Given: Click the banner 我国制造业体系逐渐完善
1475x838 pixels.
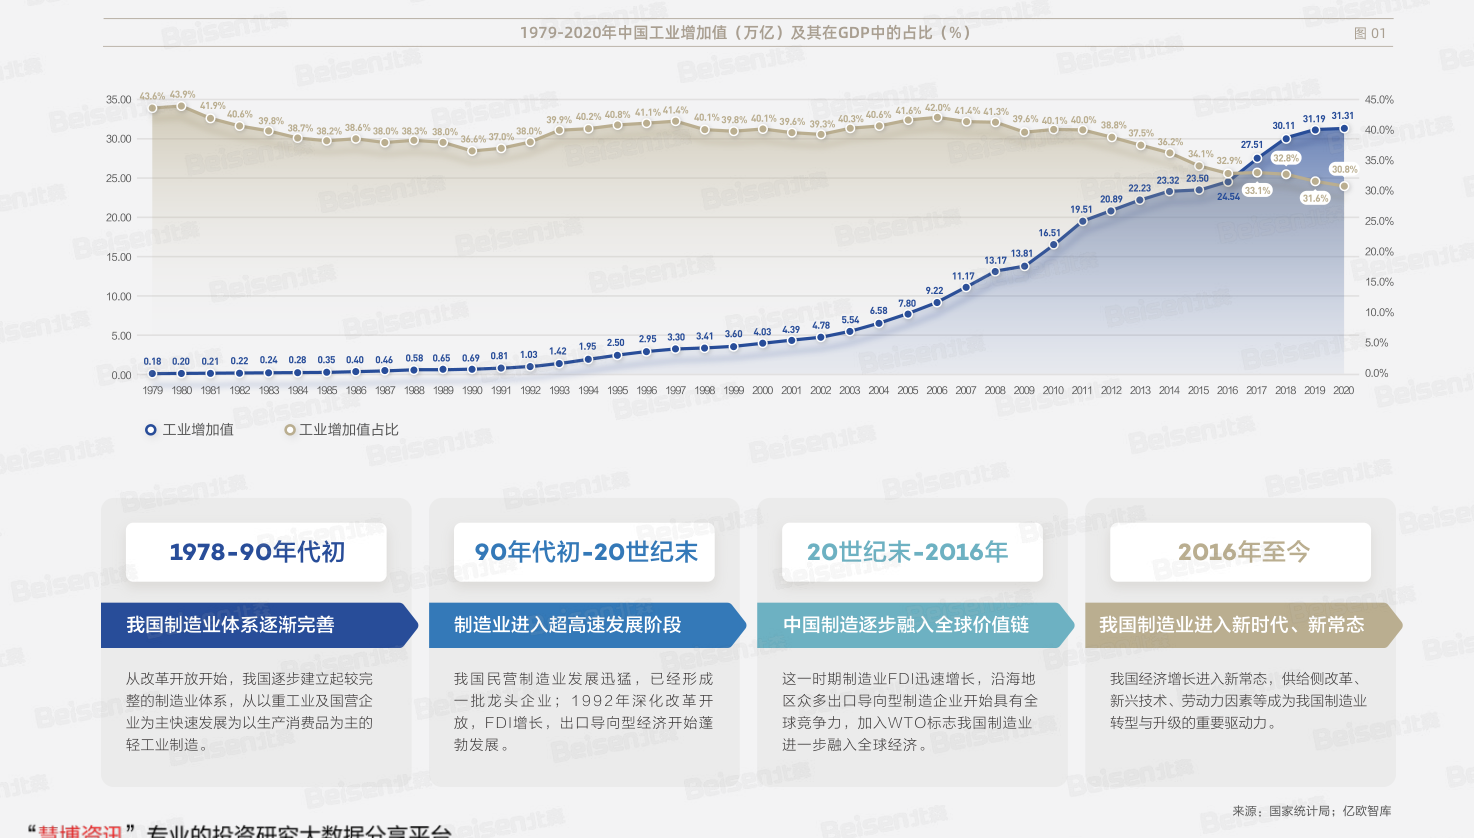Looking at the screenshot, I should [259, 625].
